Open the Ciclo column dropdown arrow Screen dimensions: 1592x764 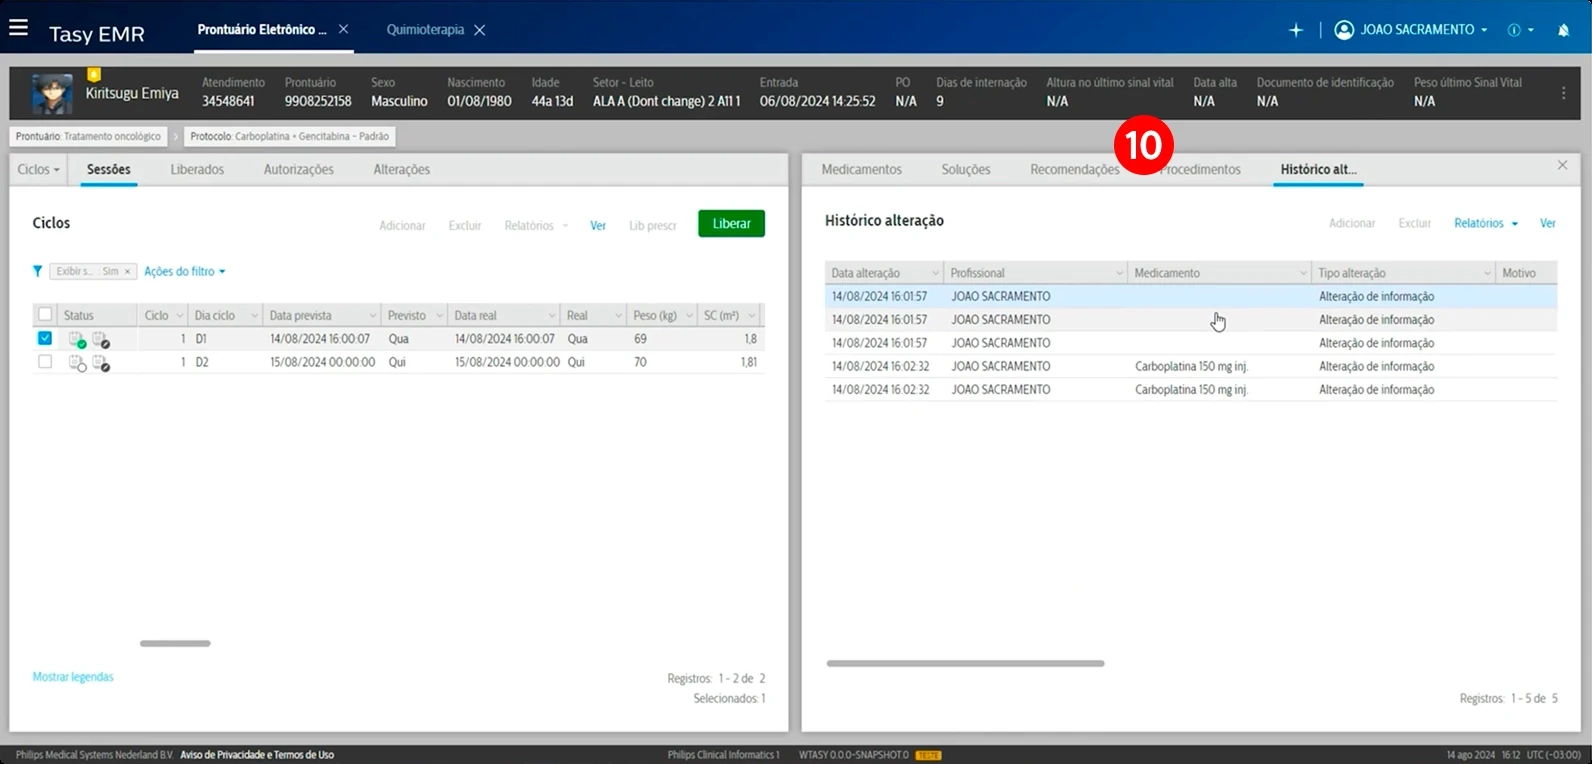pos(180,315)
